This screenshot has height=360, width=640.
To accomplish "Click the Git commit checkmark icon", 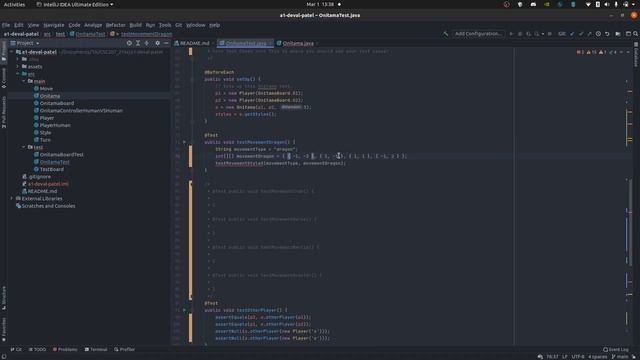I will click(581, 34).
